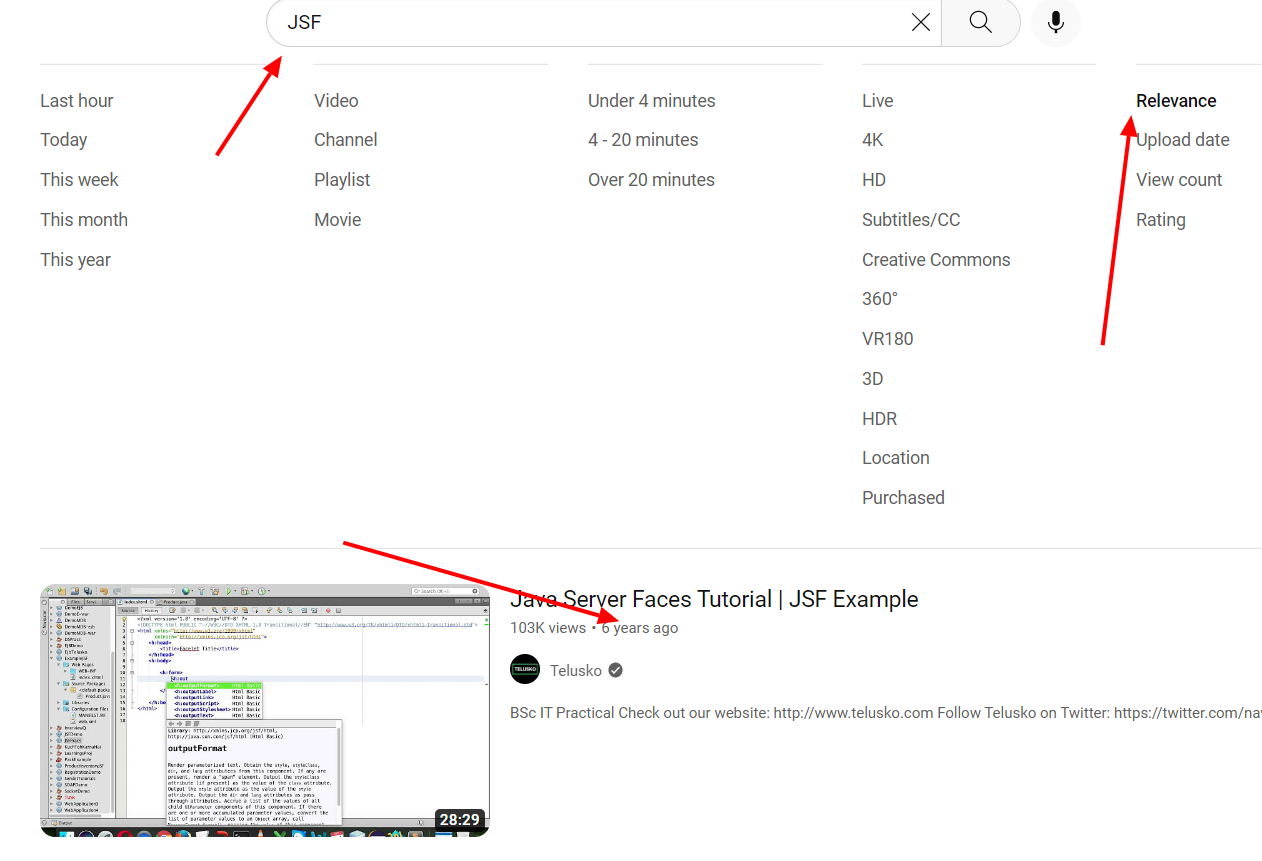Viewport: 1262px width, 861px height.
Task: Clear the JSF search query with the X
Action: point(921,22)
